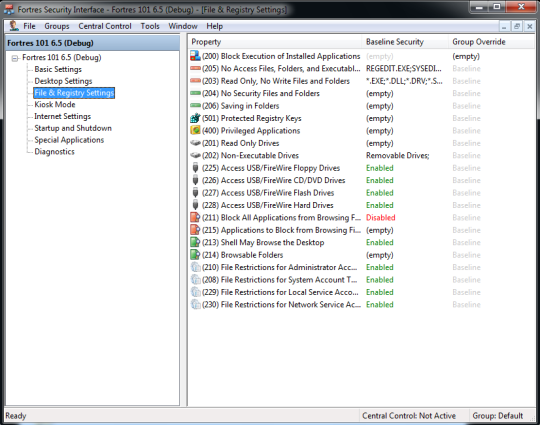The height and width of the screenshot is (425, 540).
Task: Click the USB icon for Hard Drives access
Action: (x=195, y=205)
